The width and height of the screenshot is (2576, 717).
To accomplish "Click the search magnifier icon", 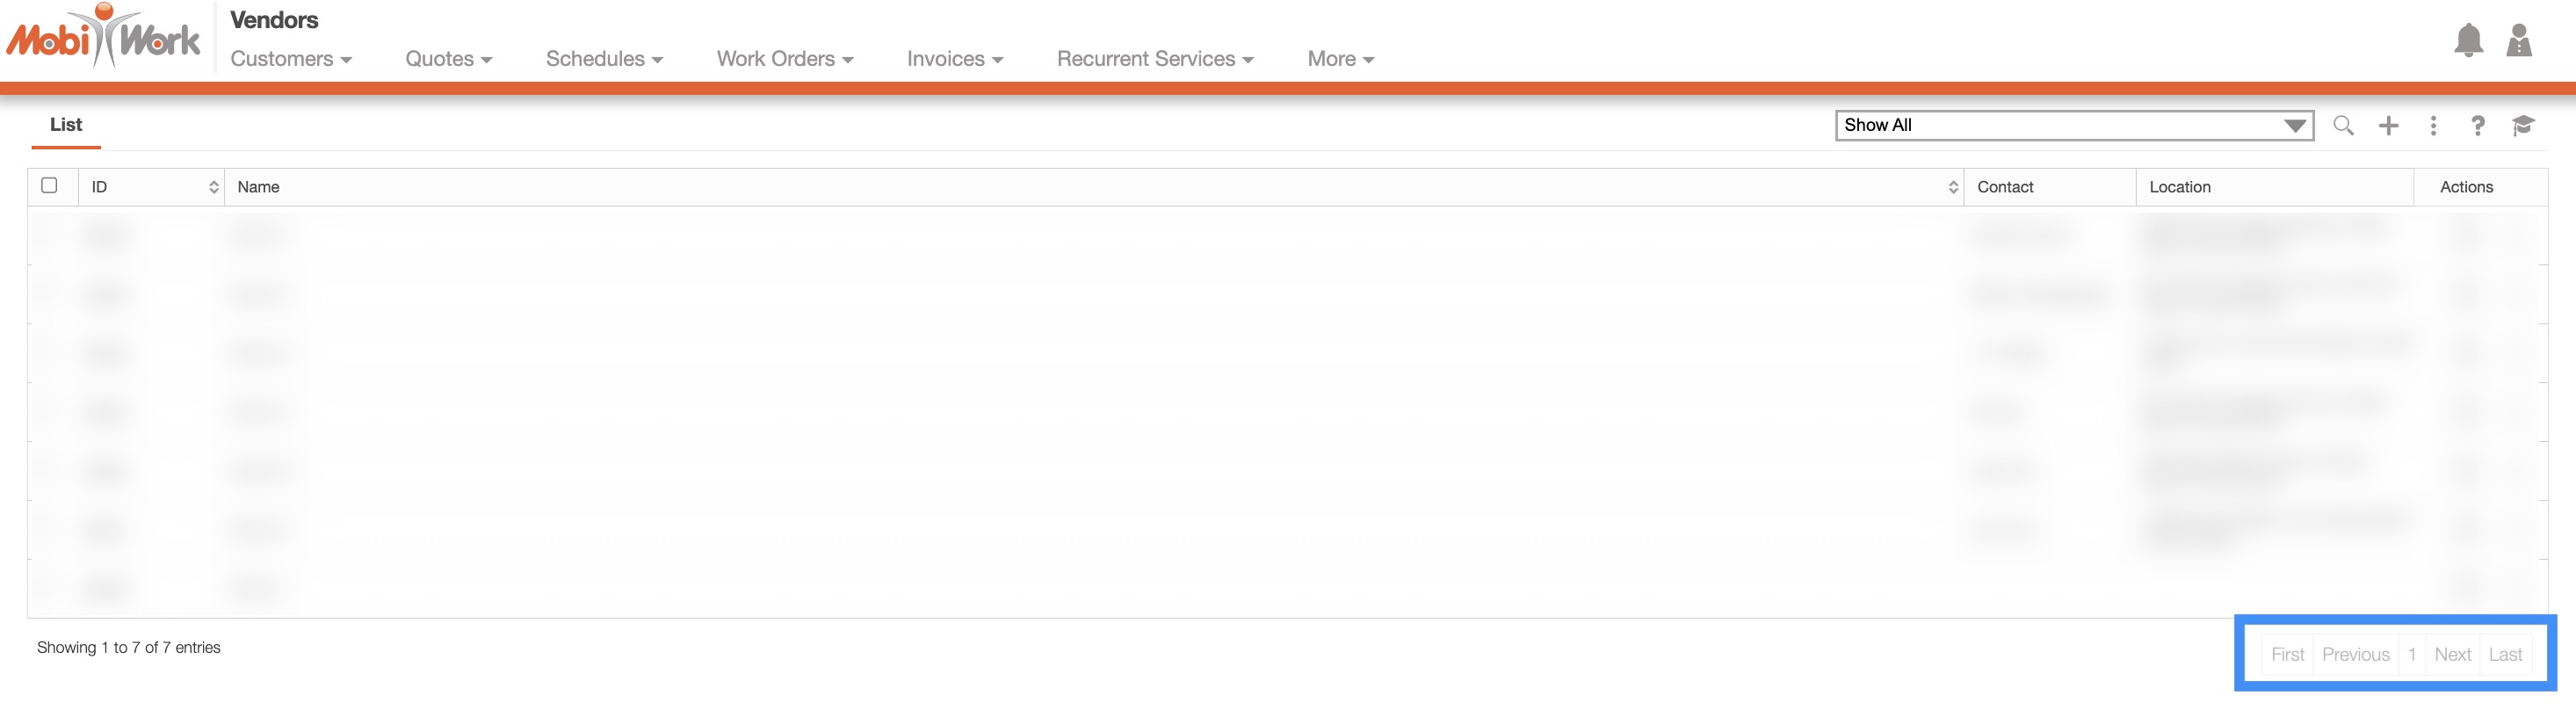I will 2343,125.
